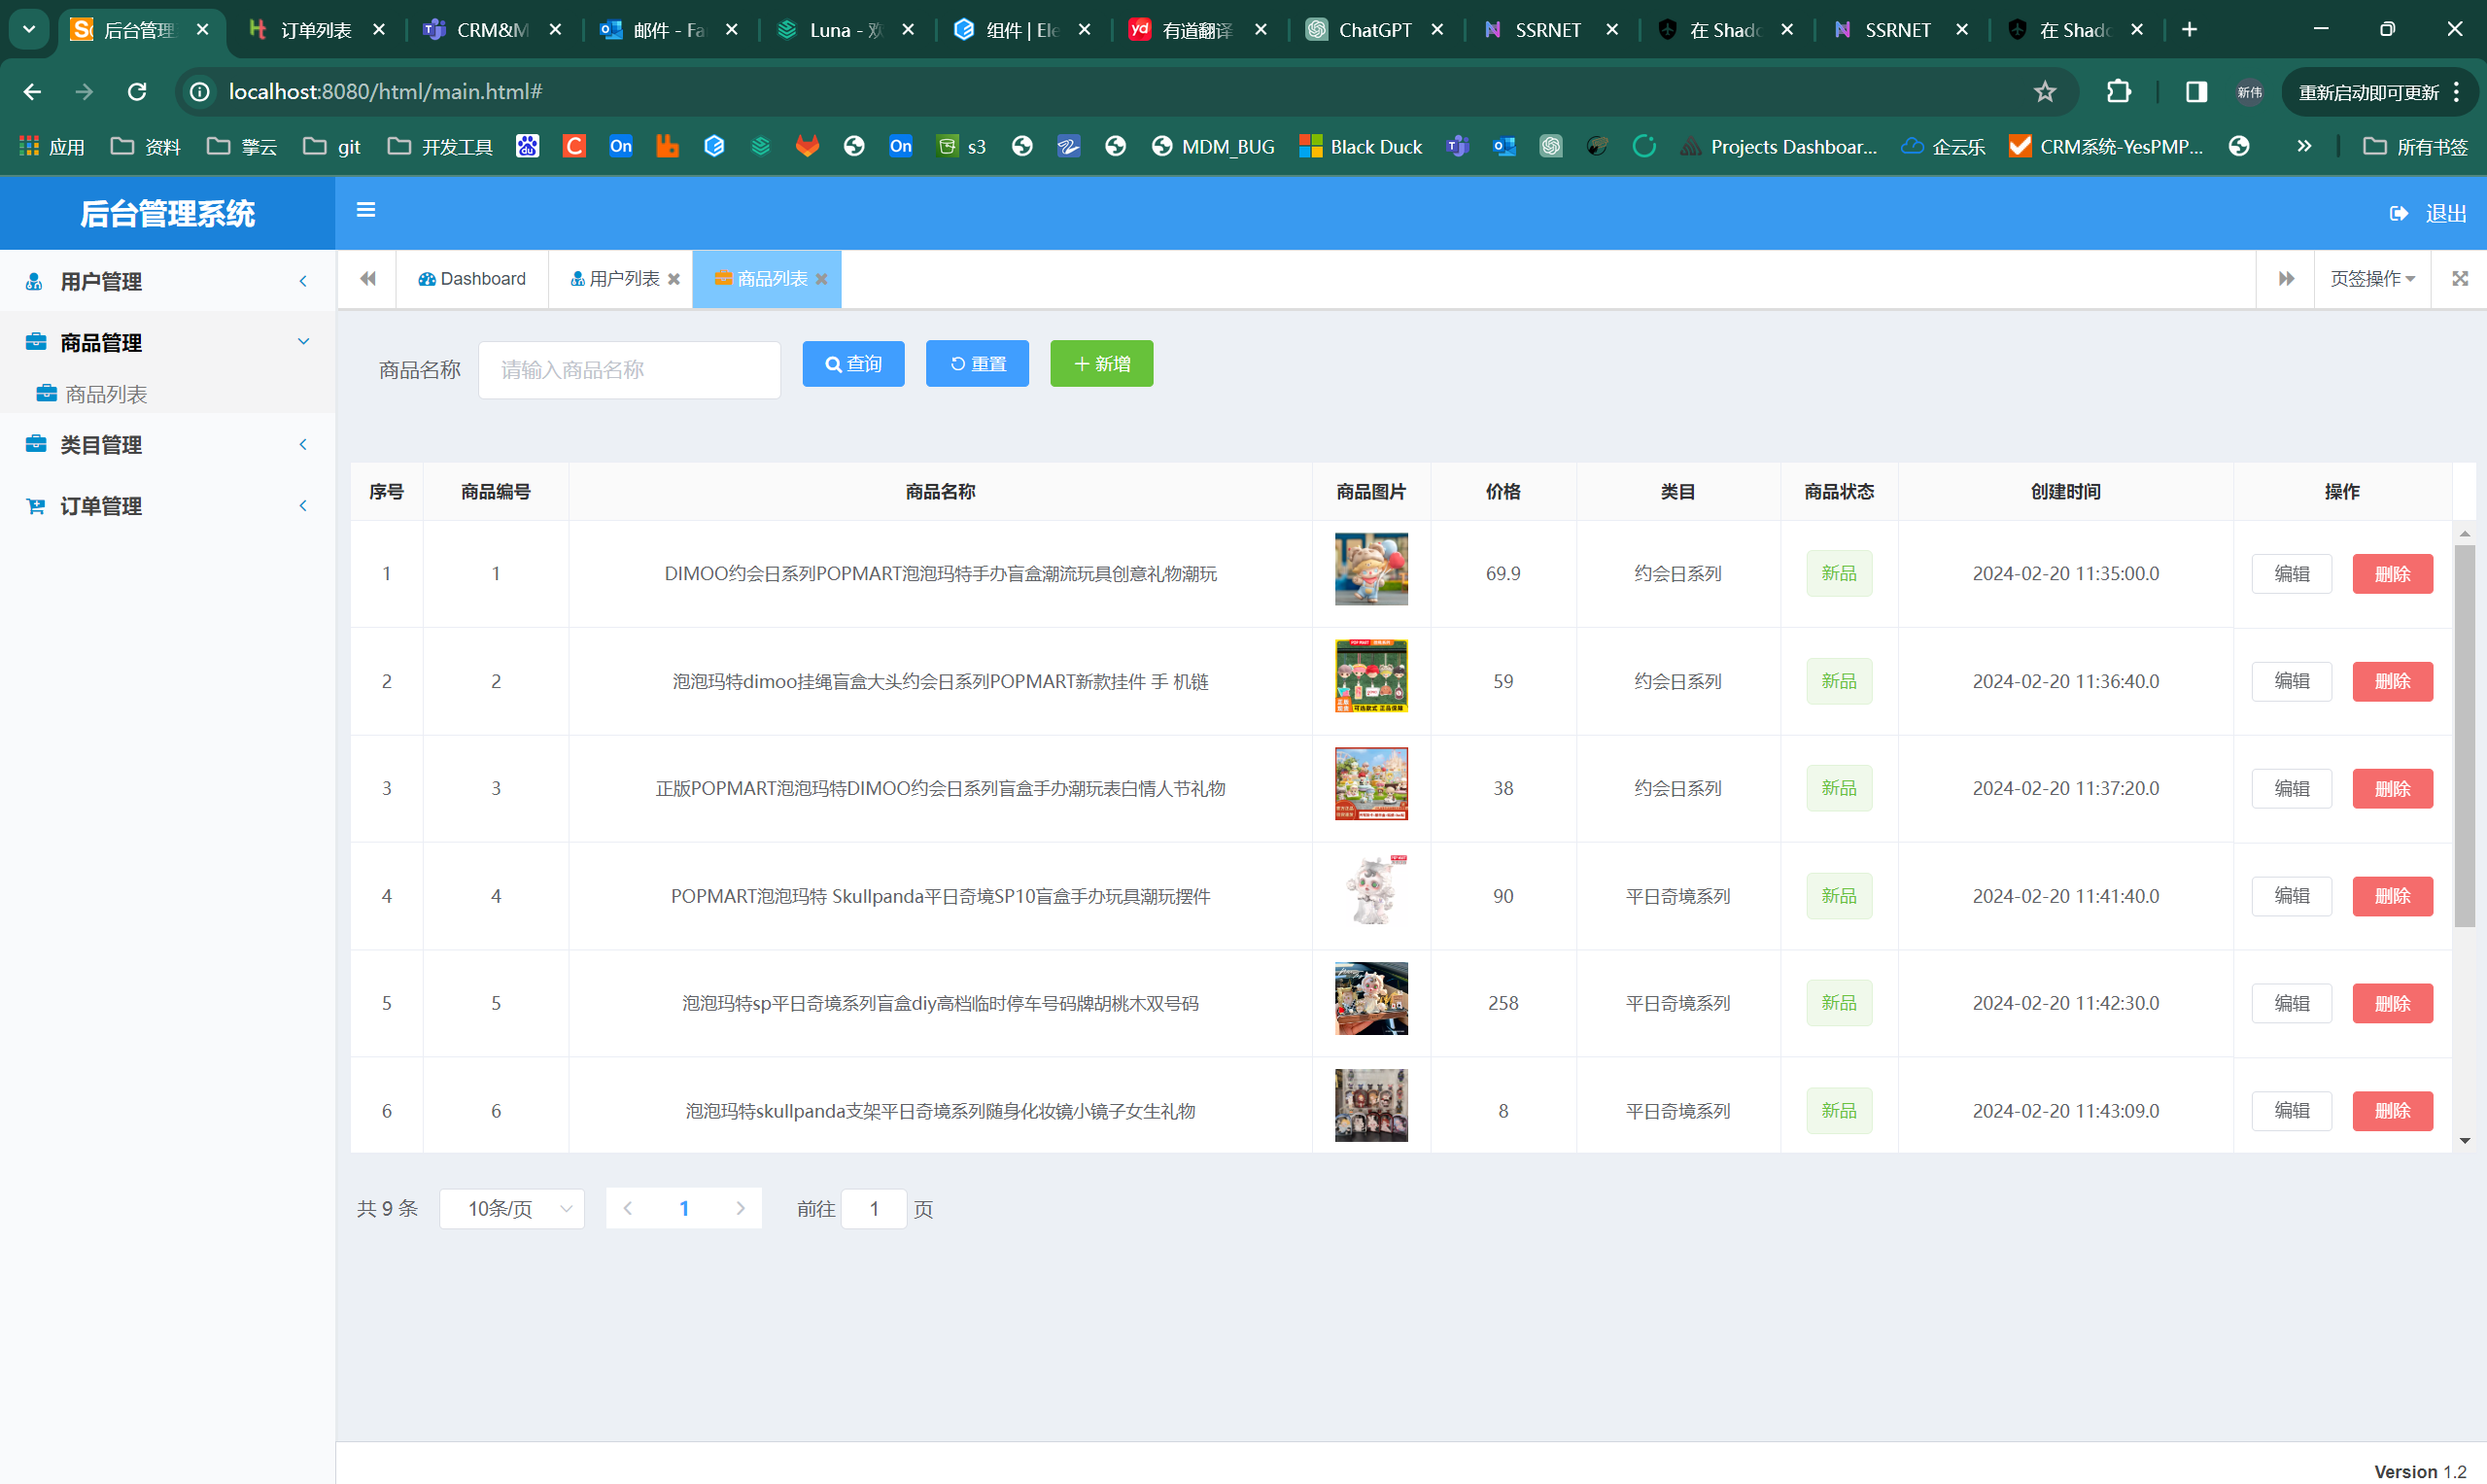
Task: Open browser extensions puzzle icon
Action: click(x=2118, y=92)
